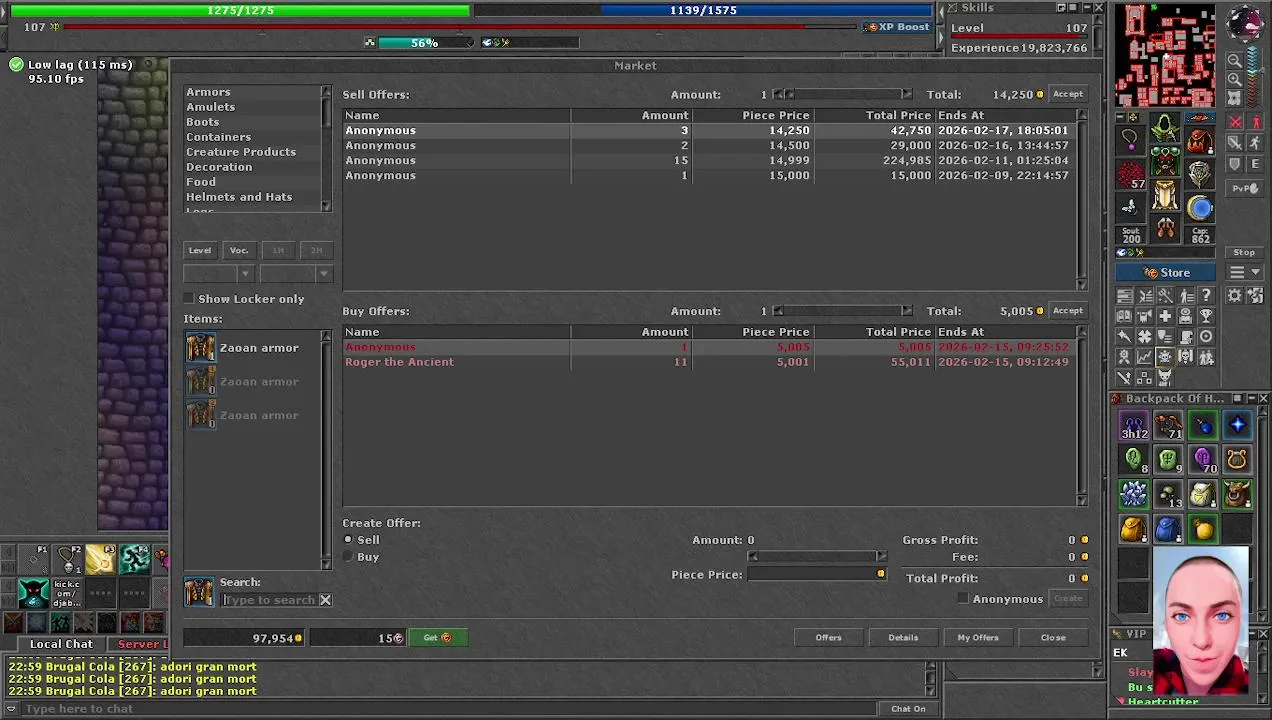
Task: Toggle the E expert mode button
Action: (1255, 163)
